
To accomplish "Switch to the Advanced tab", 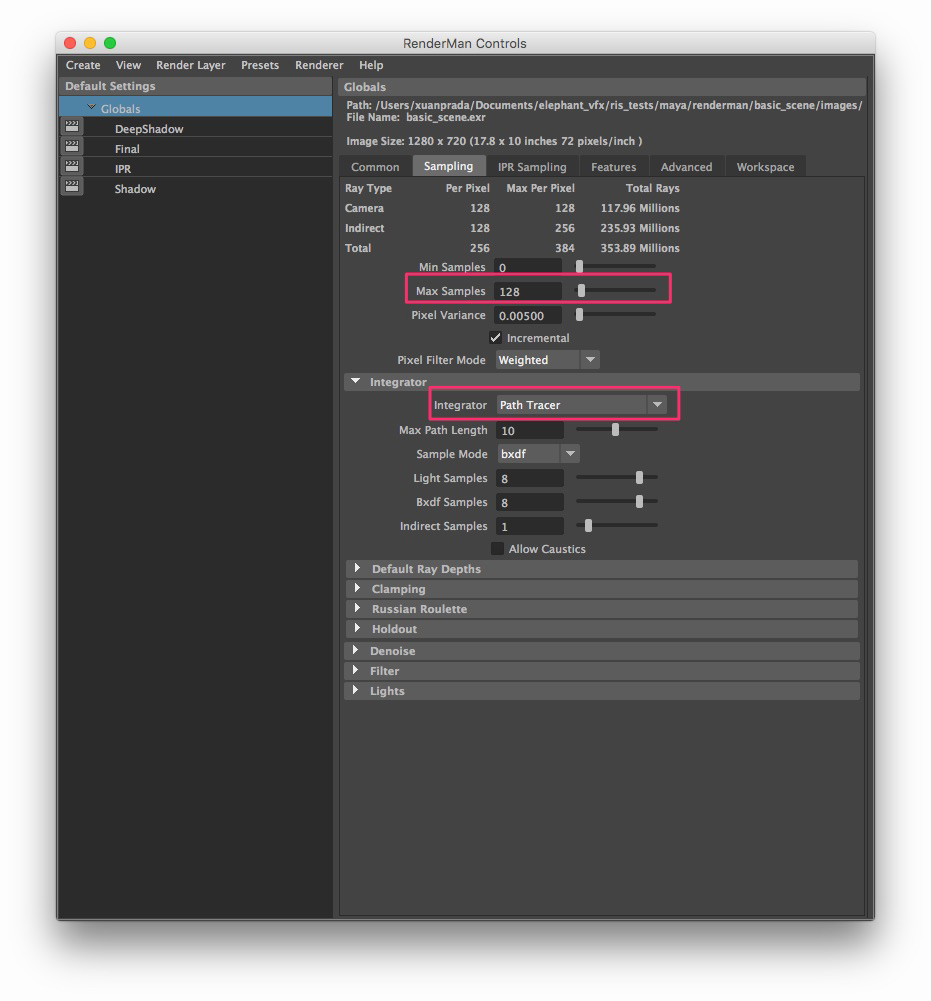I will 686,167.
